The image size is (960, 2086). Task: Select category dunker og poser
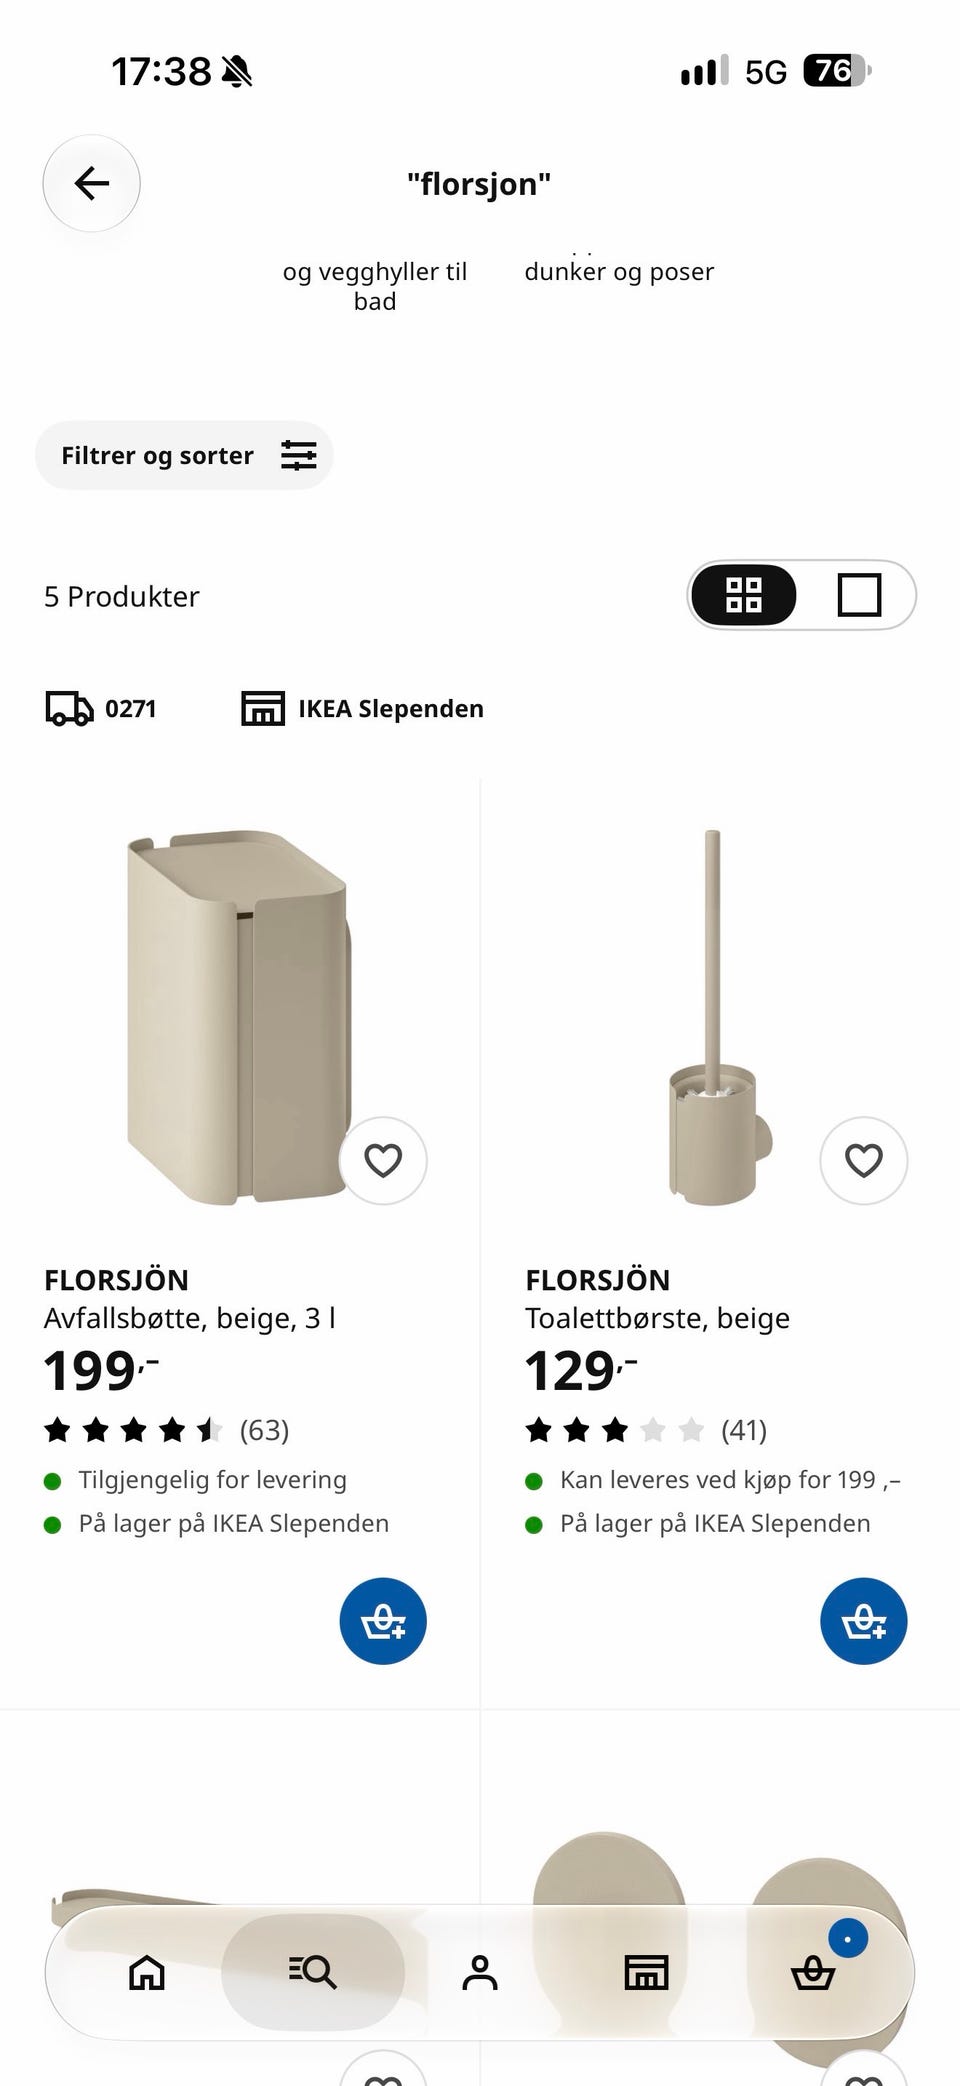coord(619,271)
